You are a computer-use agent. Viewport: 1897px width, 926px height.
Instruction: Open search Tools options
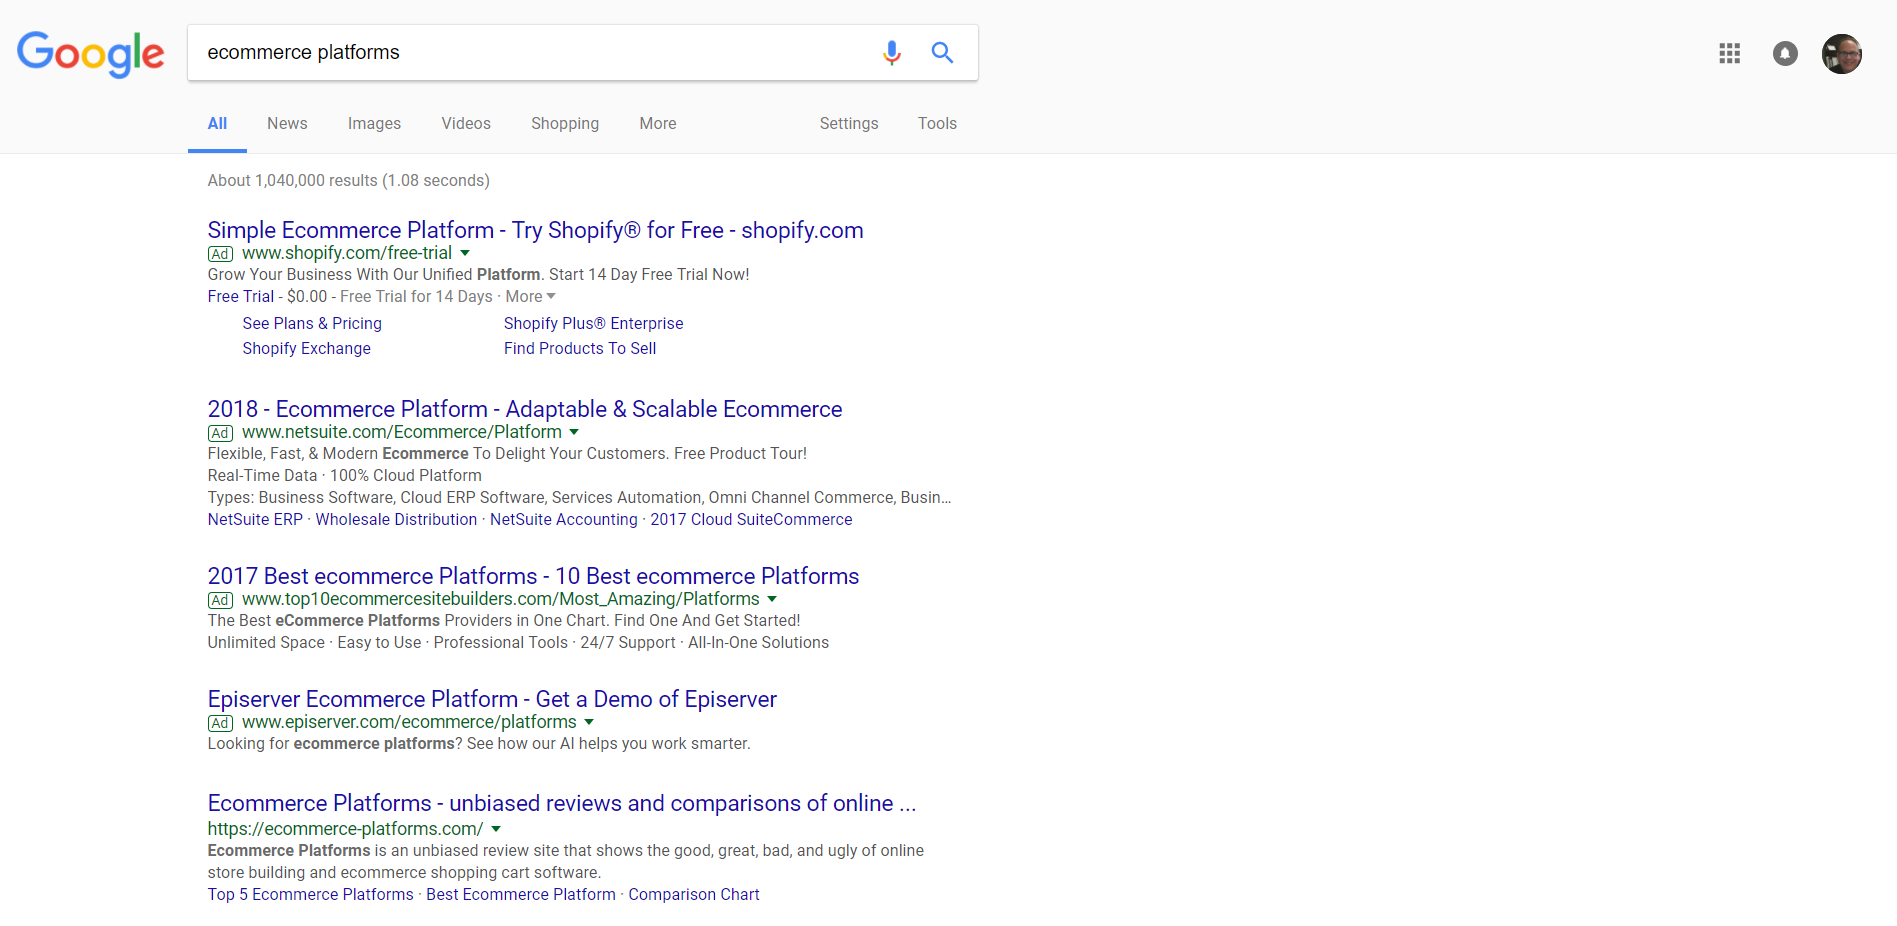click(x=937, y=124)
